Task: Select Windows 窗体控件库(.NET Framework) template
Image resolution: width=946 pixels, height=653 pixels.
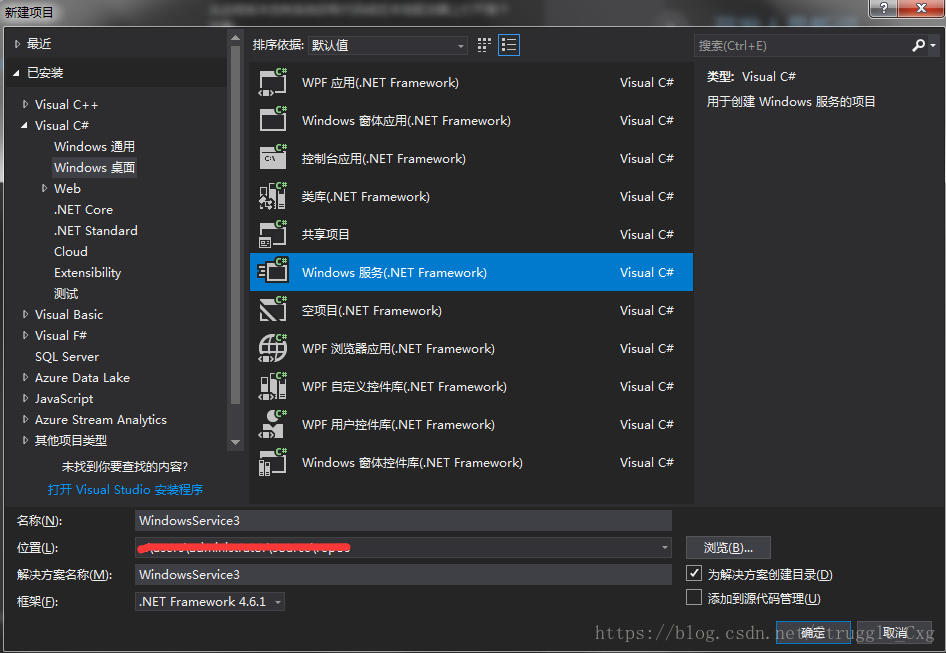Action: pos(471,462)
